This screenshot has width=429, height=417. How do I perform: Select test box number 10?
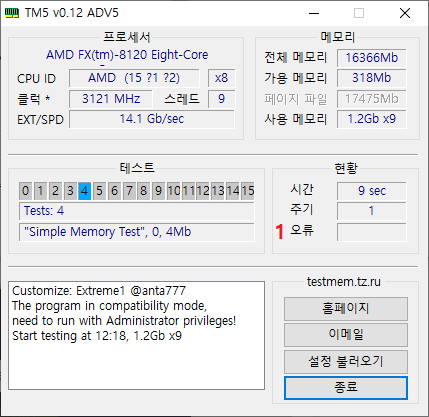[x=174, y=191]
